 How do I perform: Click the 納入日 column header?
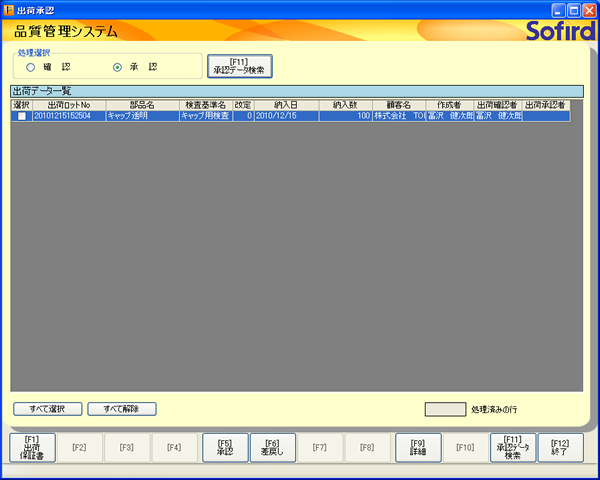pos(286,105)
